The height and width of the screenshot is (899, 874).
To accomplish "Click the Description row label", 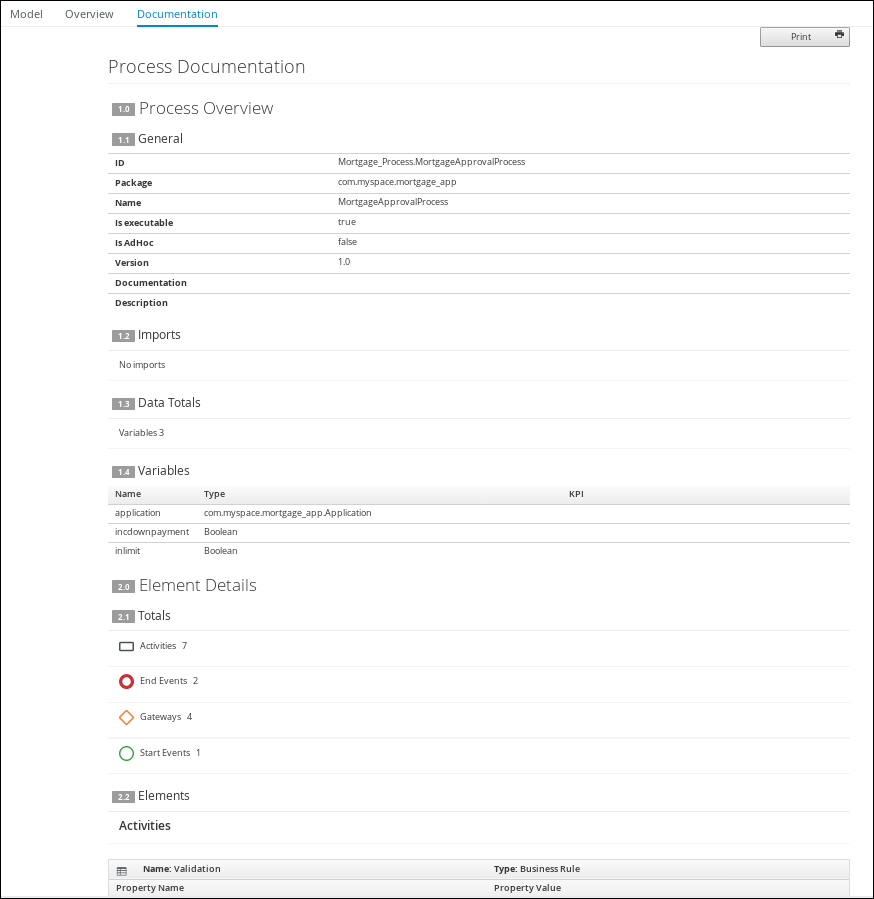I will click(x=141, y=303).
